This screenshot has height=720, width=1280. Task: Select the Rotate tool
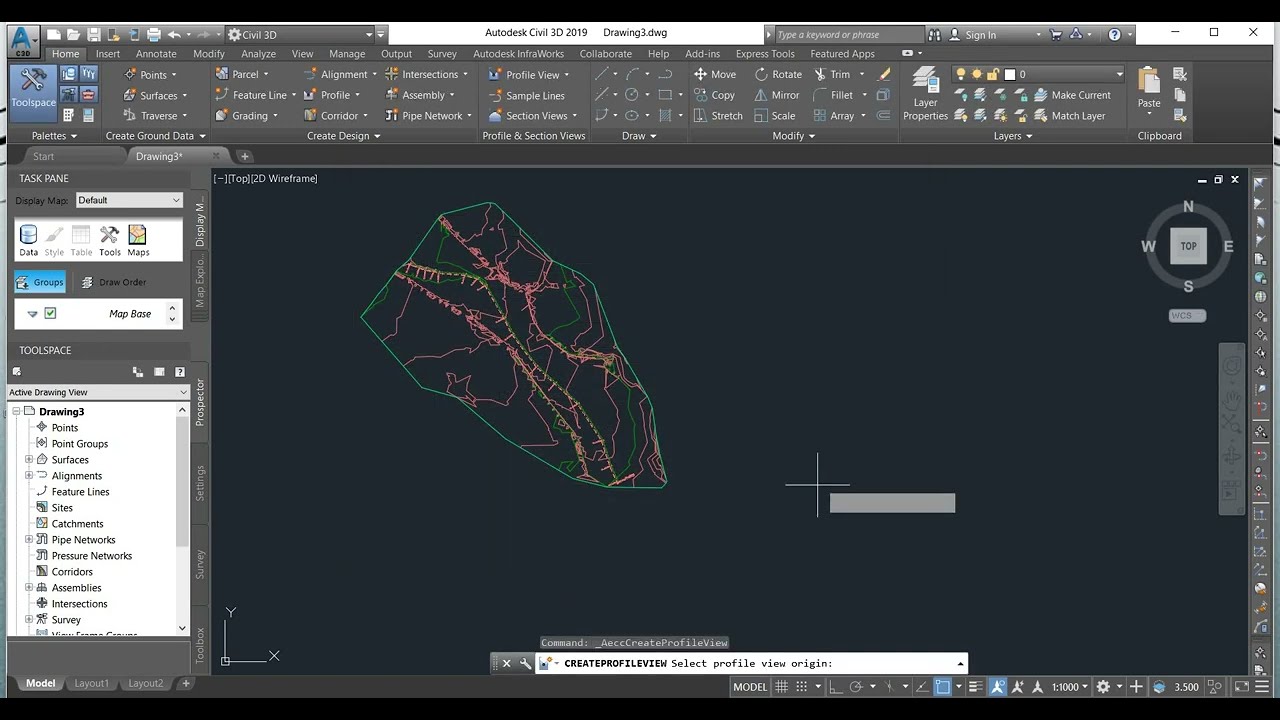pos(777,74)
